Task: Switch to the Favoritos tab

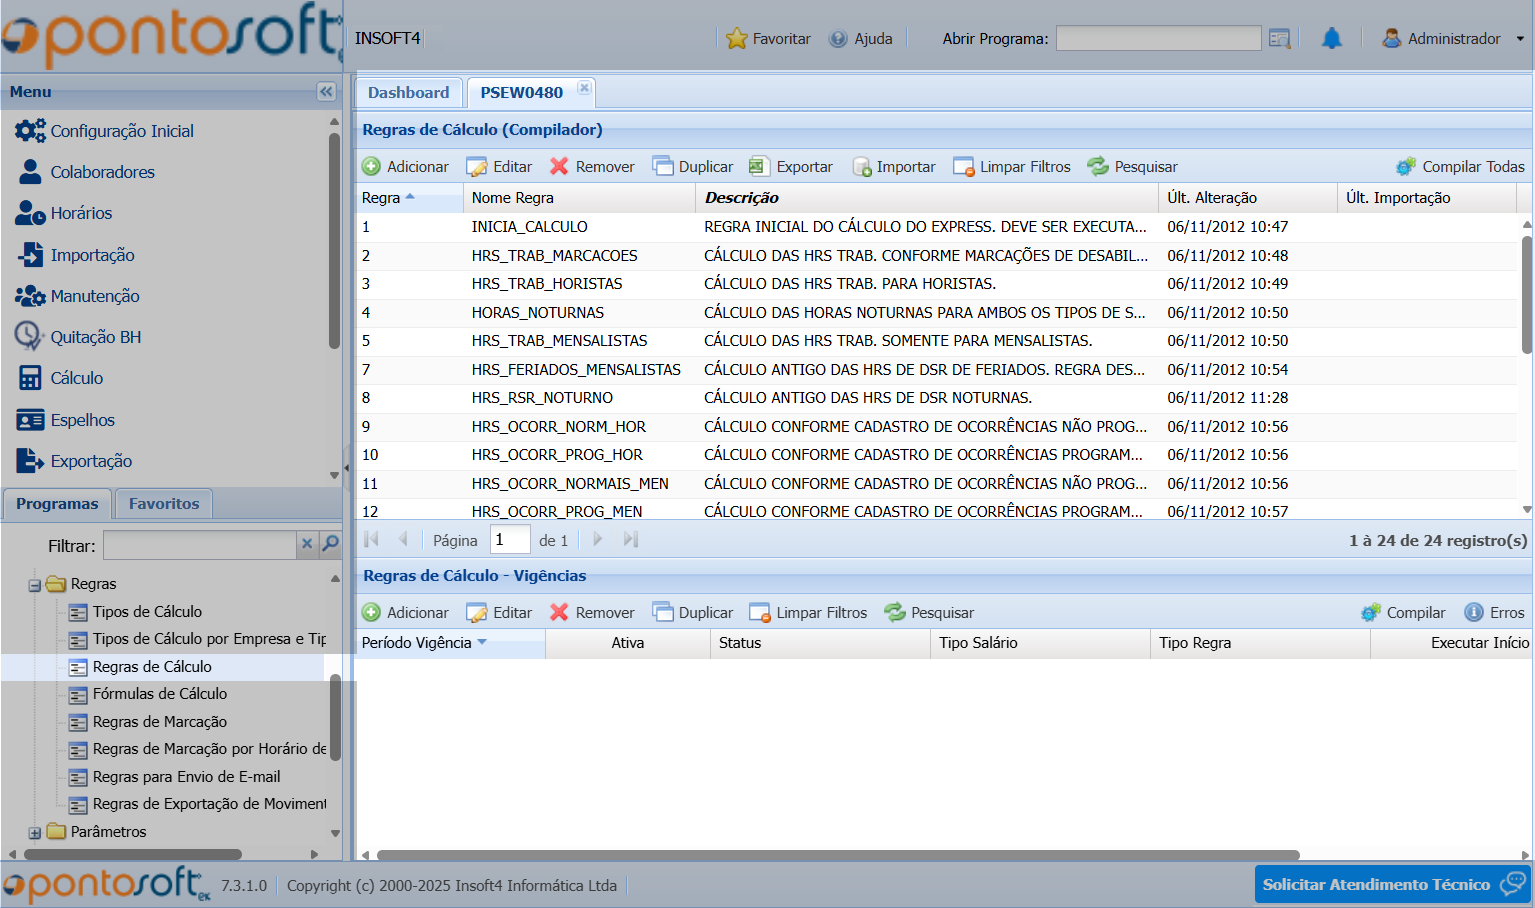Action: (164, 504)
